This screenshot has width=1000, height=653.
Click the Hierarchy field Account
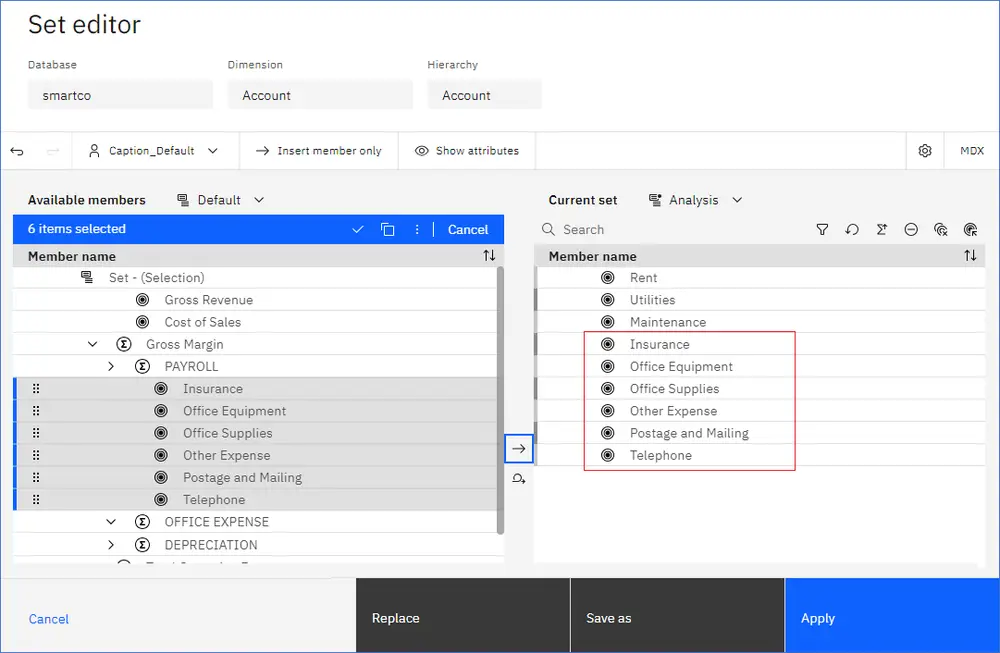[485, 96]
